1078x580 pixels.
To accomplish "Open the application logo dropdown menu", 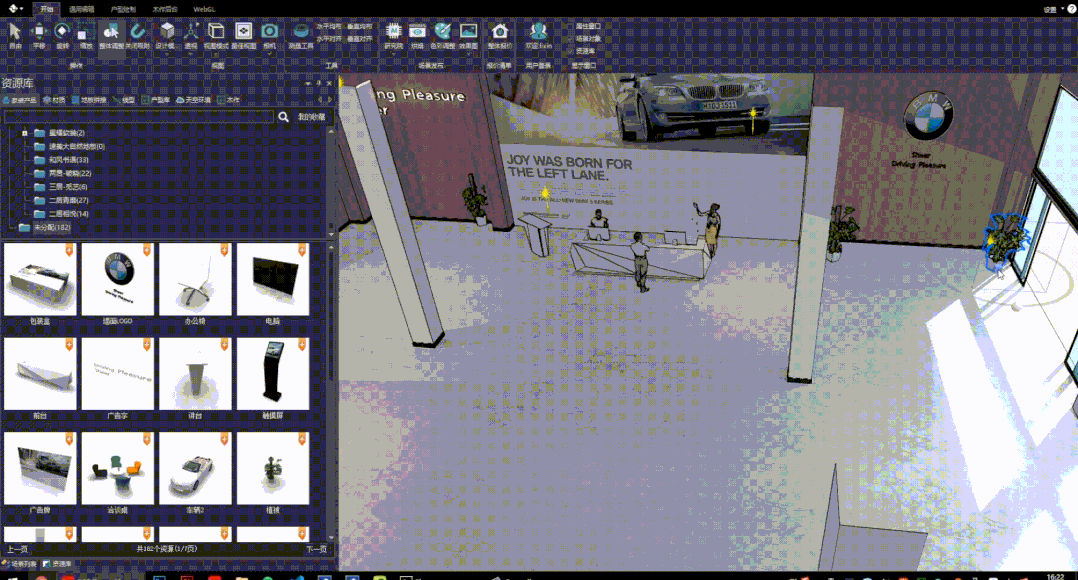I will 15,9.
